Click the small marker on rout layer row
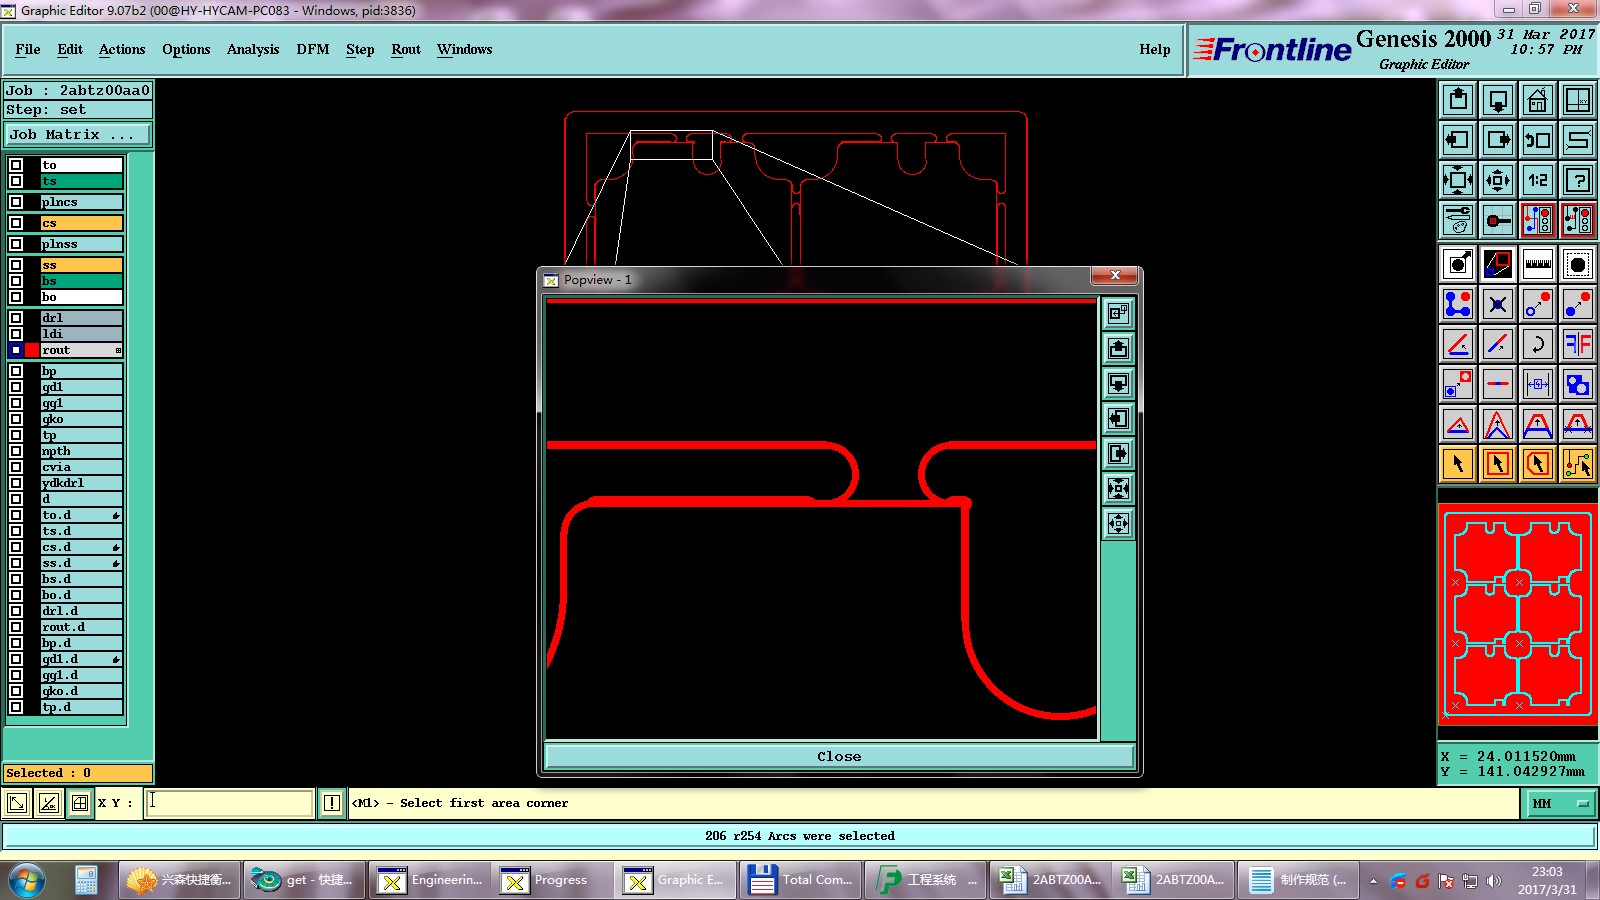This screenshot has width=1600, height=900. [x=118, y=350]
